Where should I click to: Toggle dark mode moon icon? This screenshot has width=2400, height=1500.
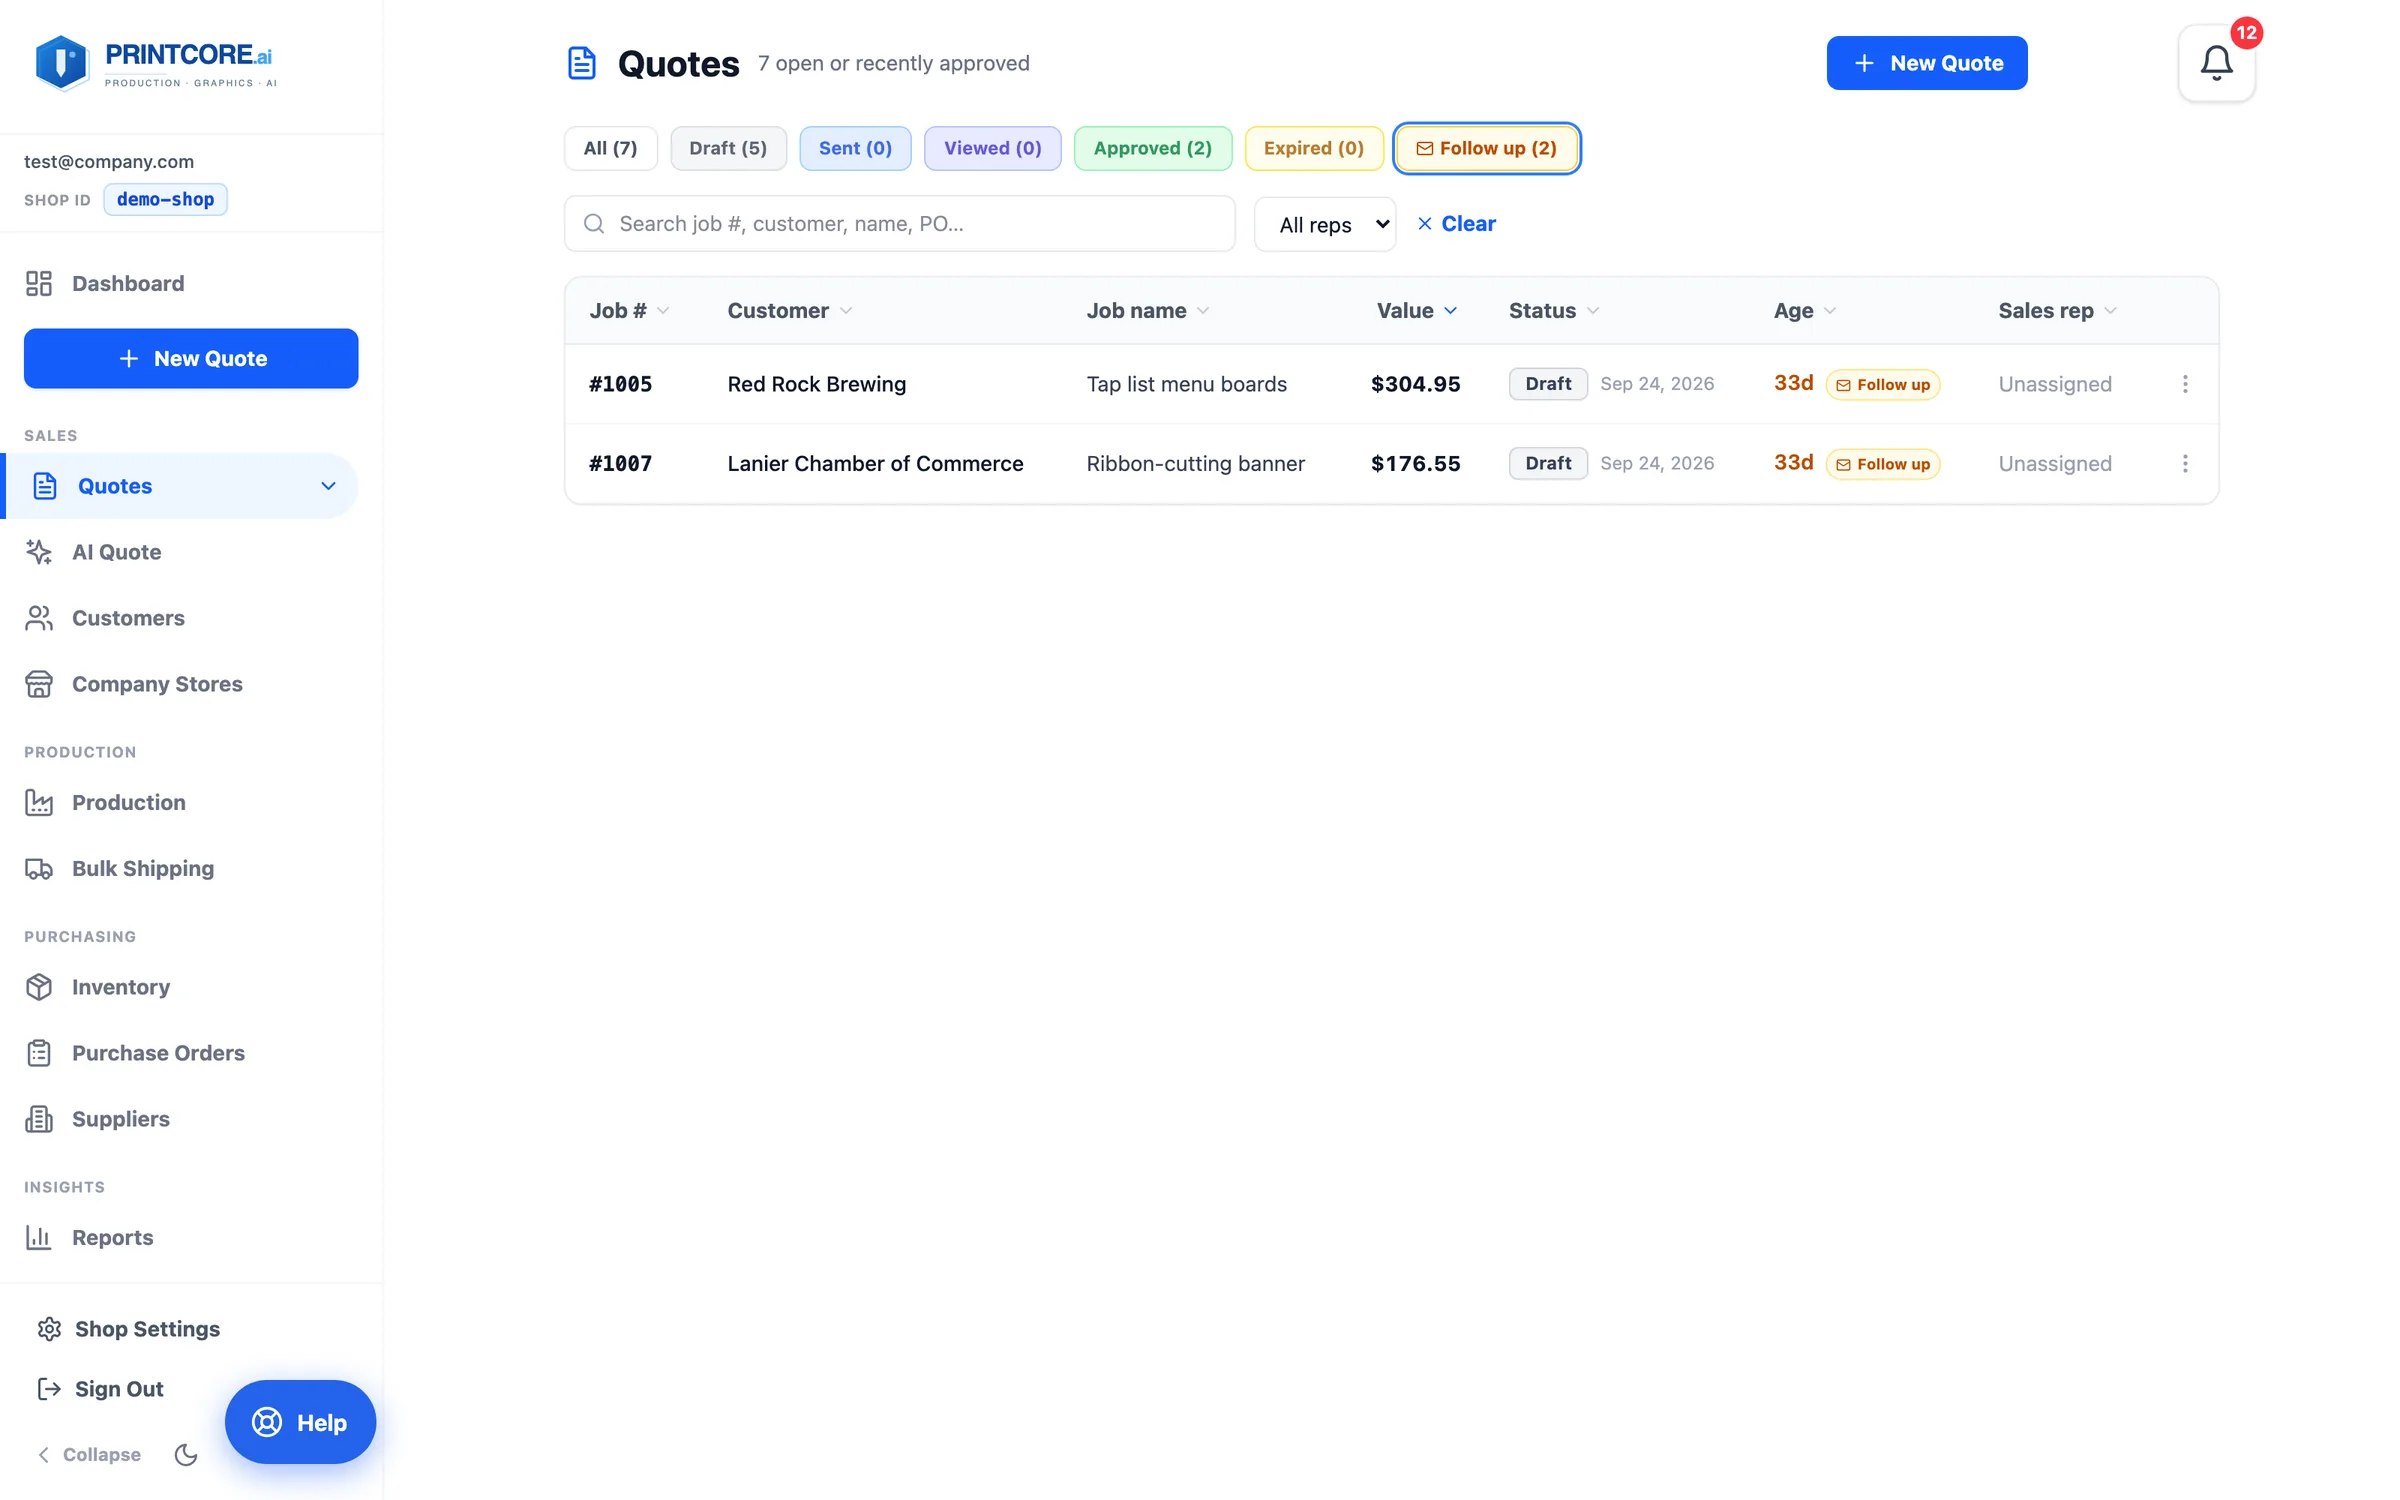click(186, 1454)
